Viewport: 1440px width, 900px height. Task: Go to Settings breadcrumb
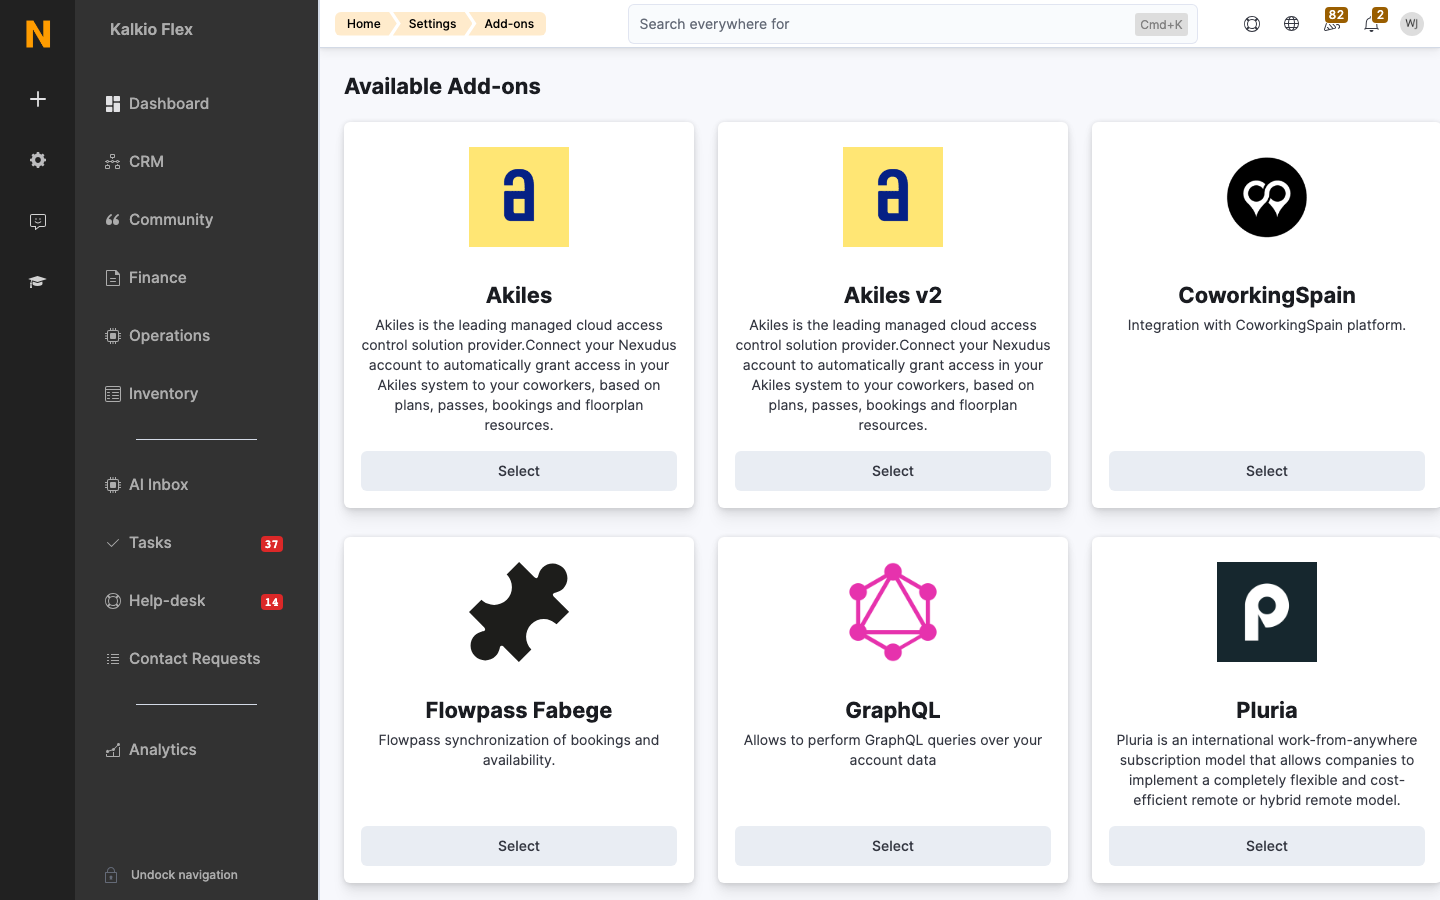coord(432,24)
